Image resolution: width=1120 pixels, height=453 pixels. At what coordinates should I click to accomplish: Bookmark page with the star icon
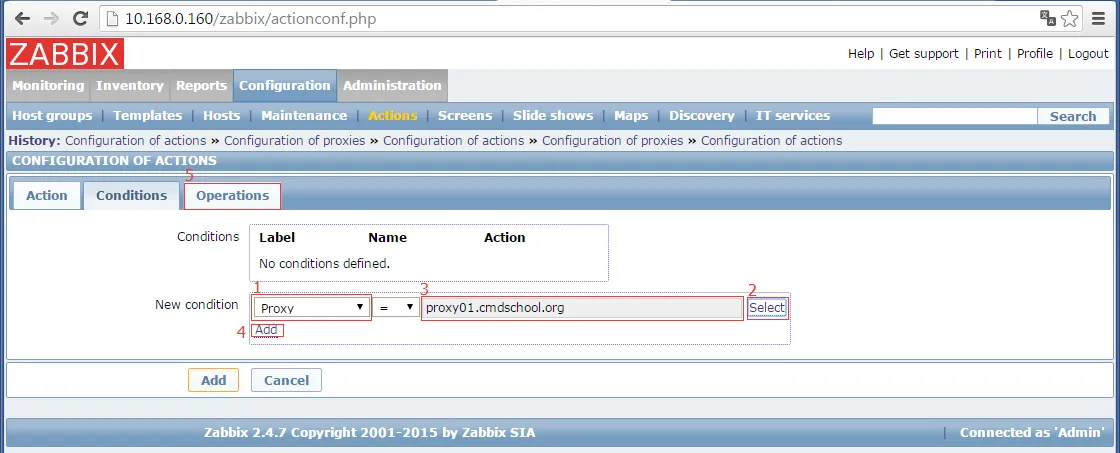pos(1069,19)
